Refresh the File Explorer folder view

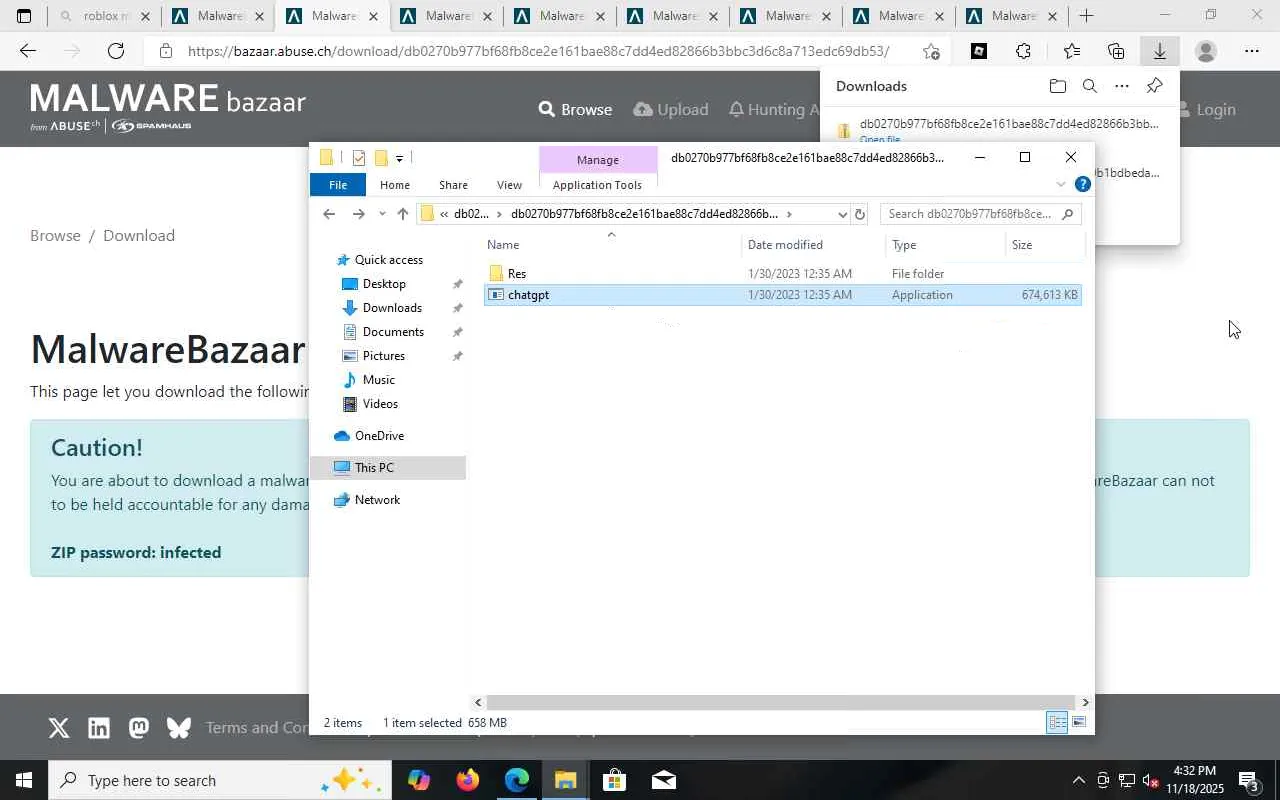coord(859,214)
